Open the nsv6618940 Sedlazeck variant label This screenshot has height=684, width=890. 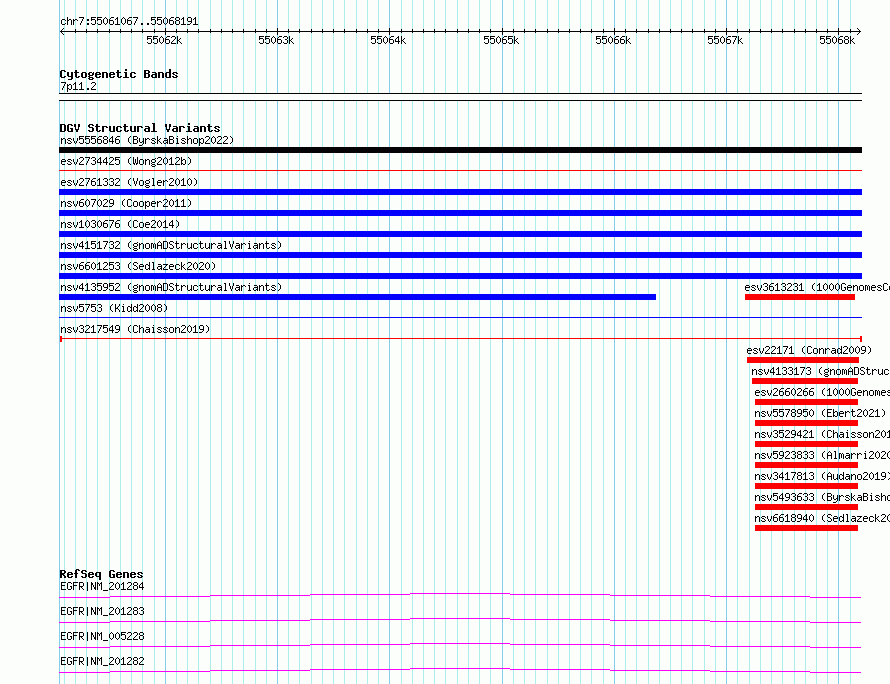[x=822, y=518]
